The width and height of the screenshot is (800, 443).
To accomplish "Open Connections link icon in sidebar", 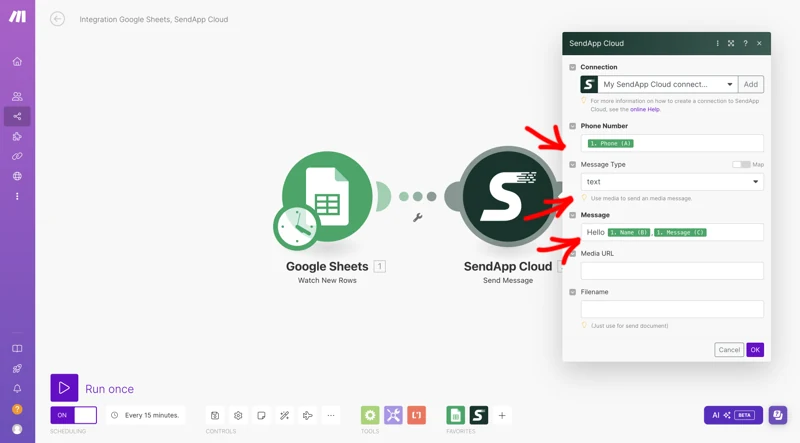I will pyautogui.click(x=17, y=156).
